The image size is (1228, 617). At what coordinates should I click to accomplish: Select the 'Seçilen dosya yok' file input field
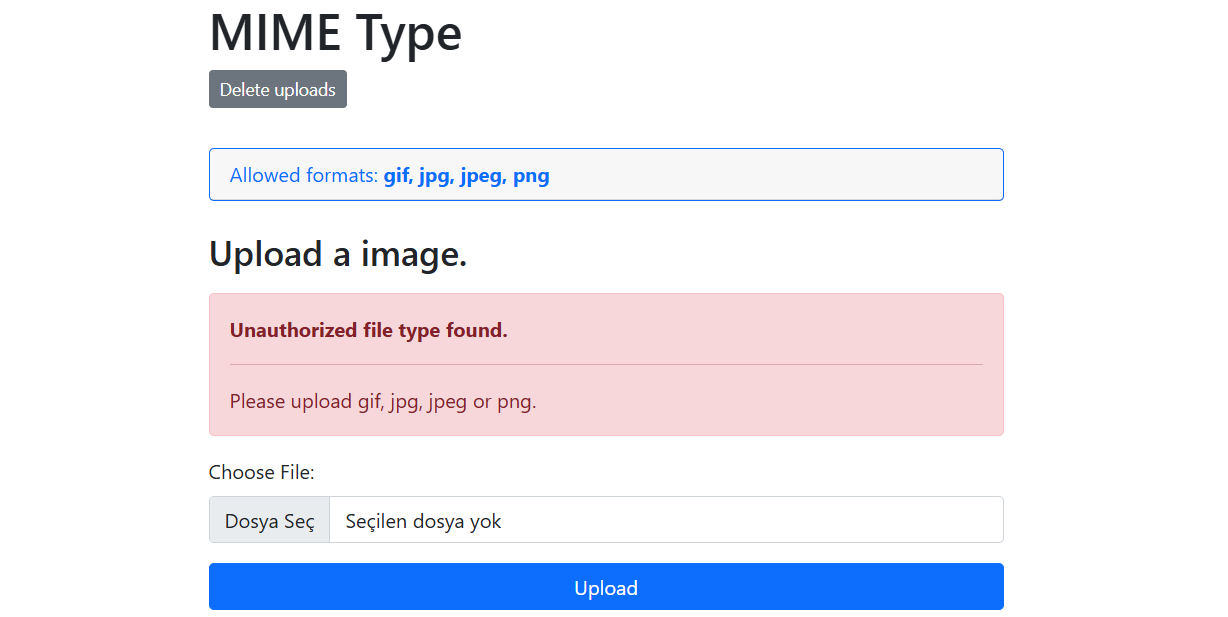pos(606,520)
